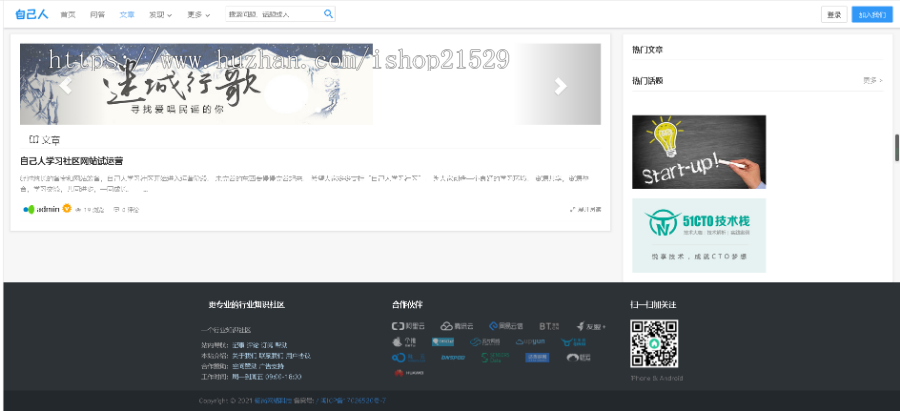Go to next banner slide arrow

pos(560,86)
